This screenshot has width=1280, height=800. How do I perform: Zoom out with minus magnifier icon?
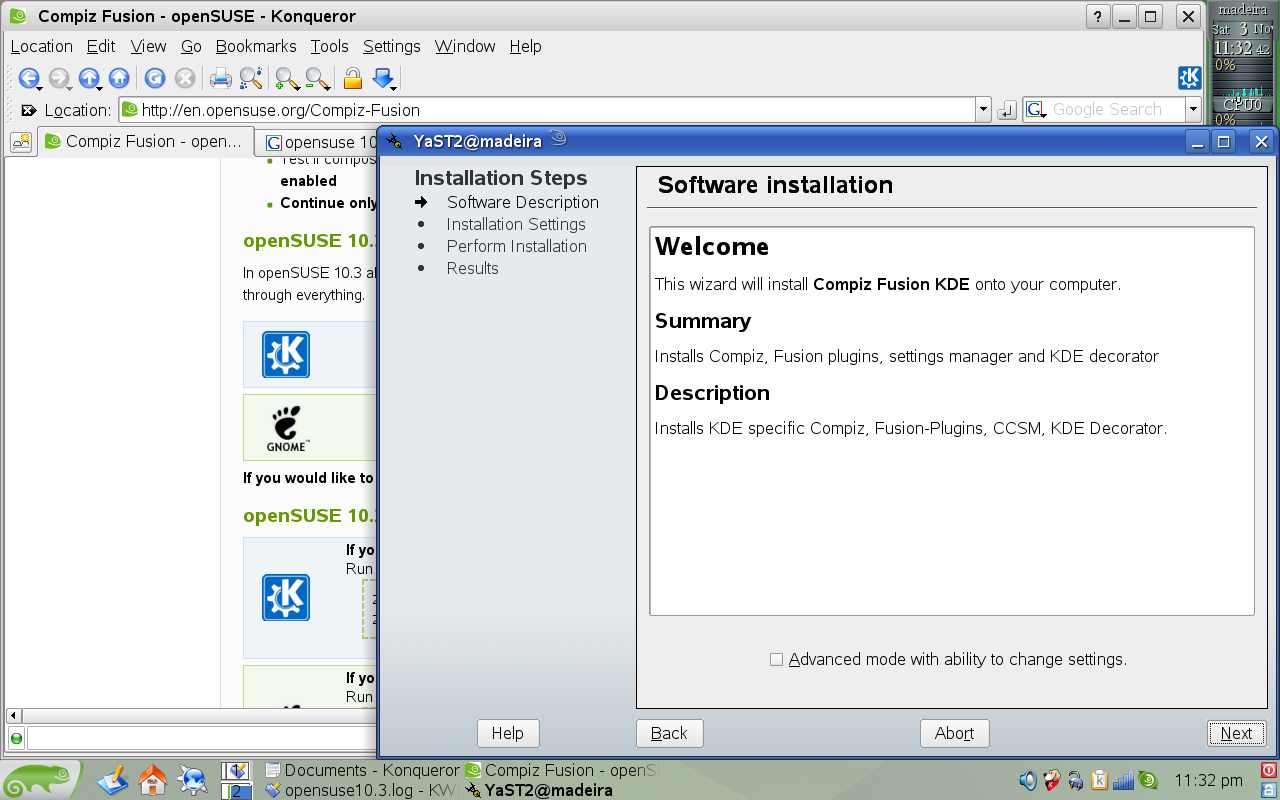317,78
